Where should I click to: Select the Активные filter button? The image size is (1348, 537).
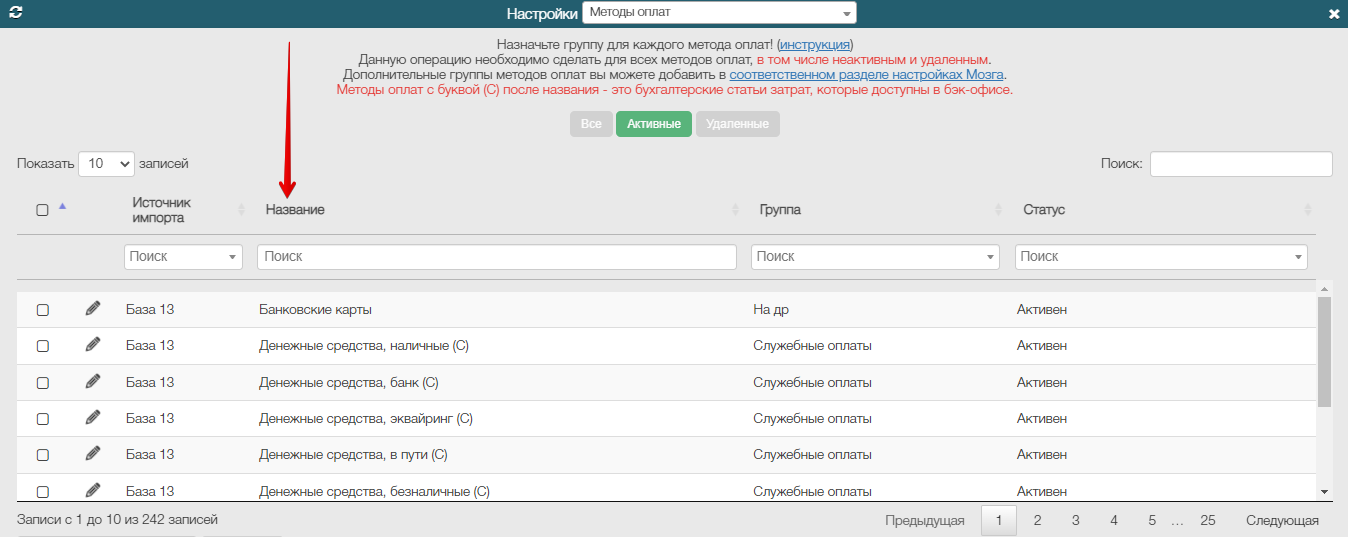point(654,124)
